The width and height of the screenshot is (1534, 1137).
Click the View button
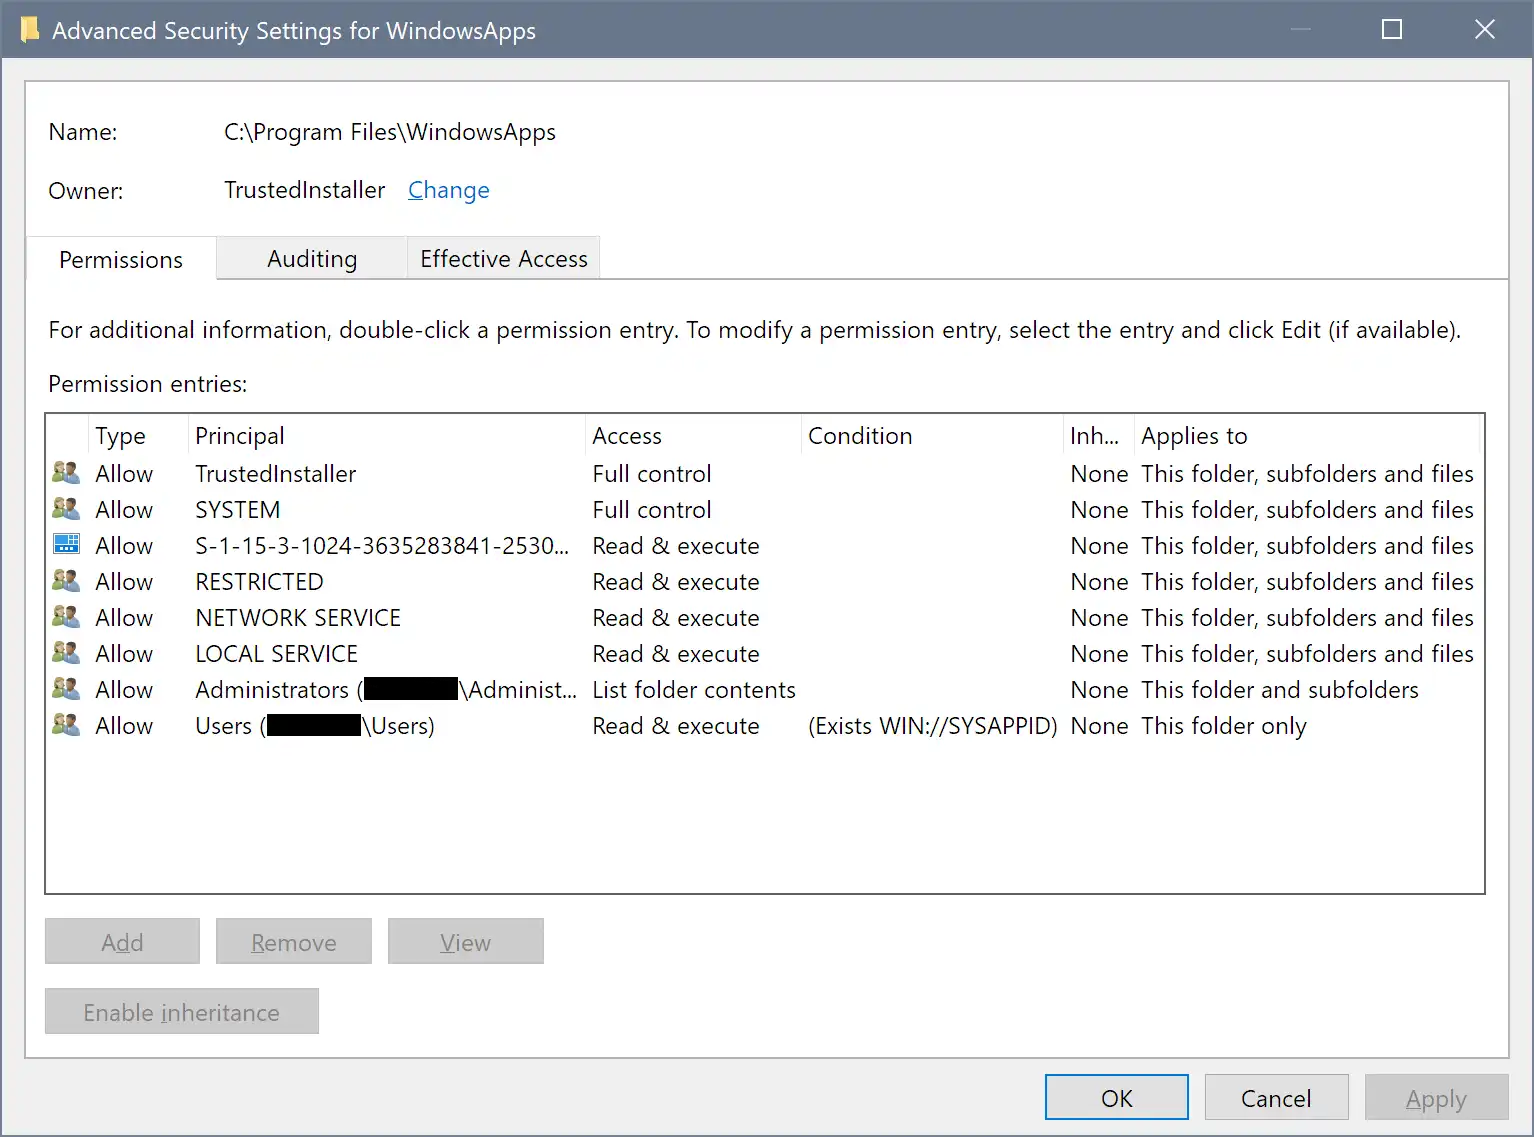point(465,941)
